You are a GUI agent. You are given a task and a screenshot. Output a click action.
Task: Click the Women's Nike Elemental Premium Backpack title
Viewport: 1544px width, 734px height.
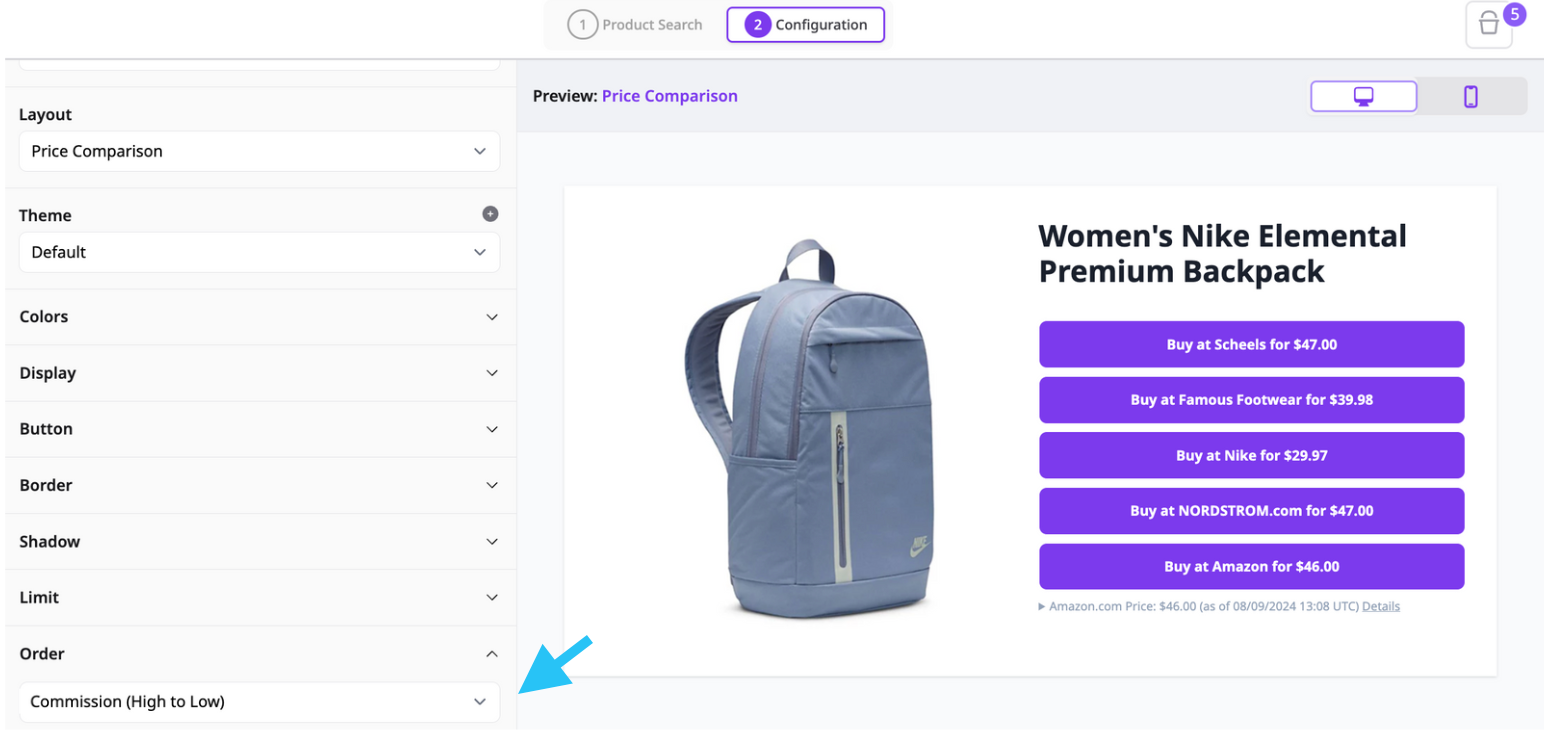[1222, 254]
